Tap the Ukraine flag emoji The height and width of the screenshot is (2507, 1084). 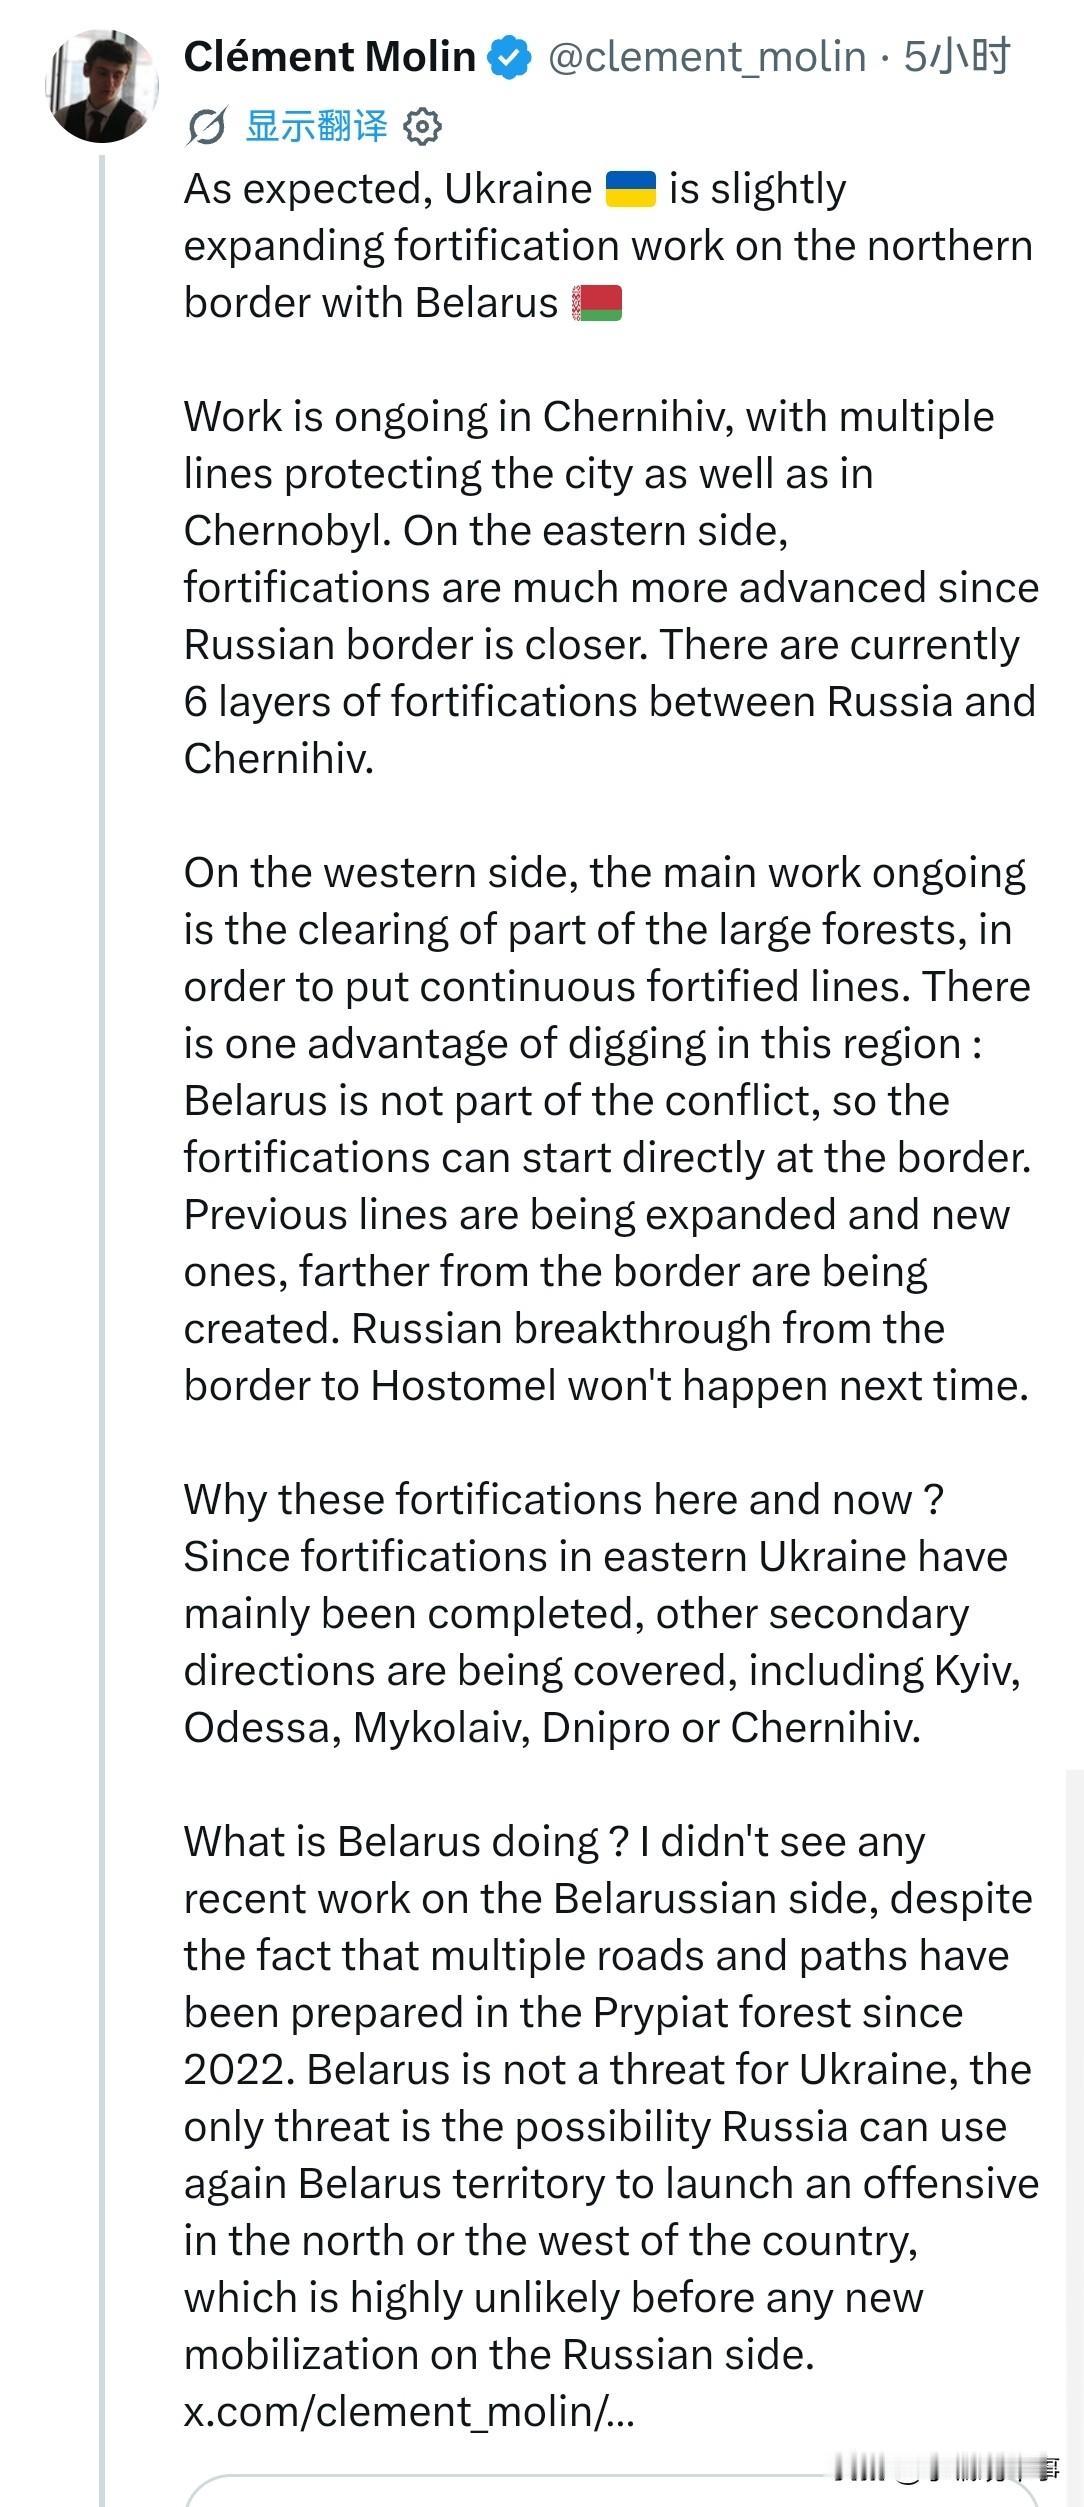(x=631, y=189)
